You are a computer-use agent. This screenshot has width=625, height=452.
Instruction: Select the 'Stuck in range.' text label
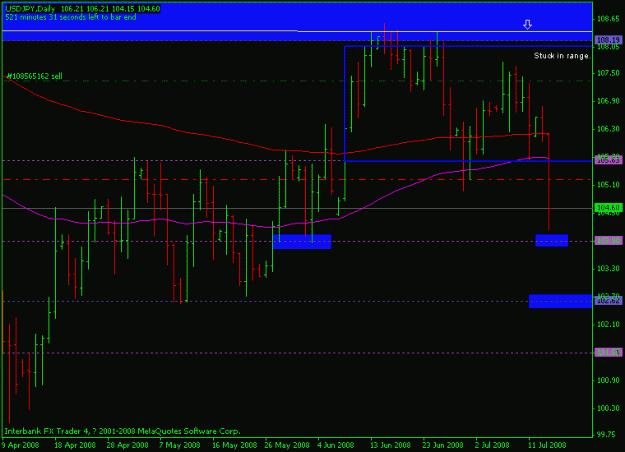562,56
